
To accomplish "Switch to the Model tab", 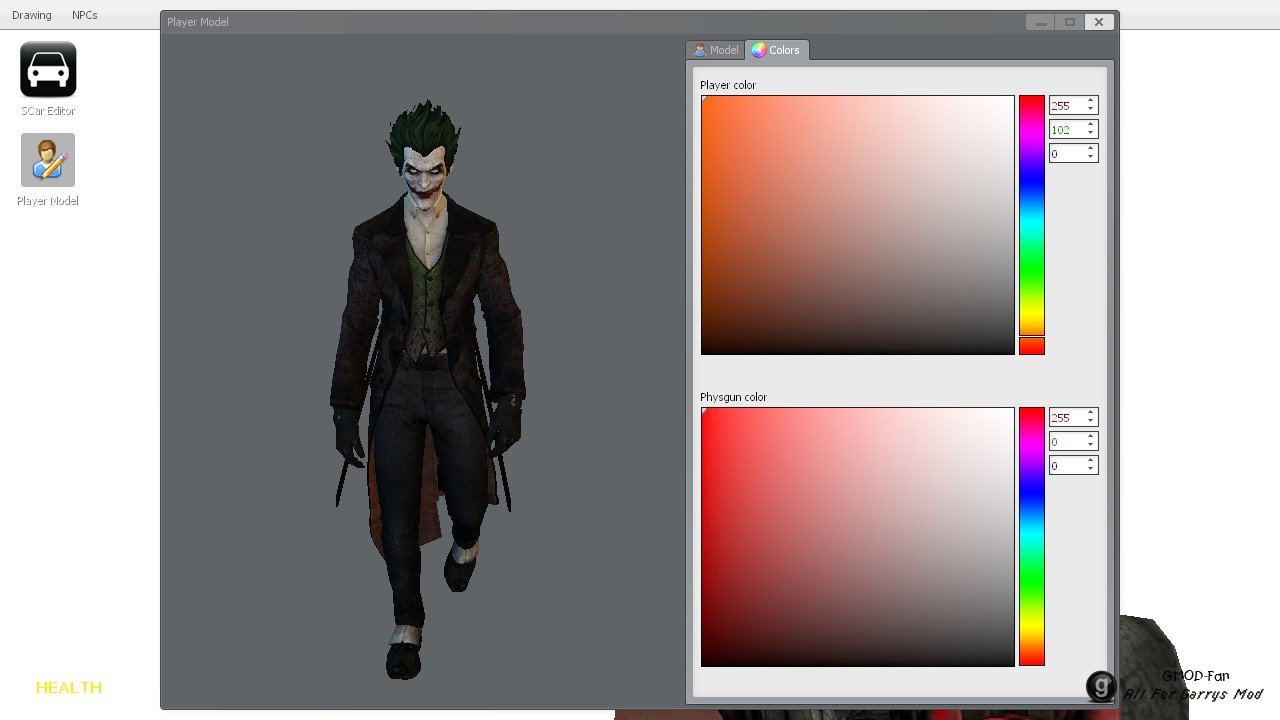I will pos(715,50).
